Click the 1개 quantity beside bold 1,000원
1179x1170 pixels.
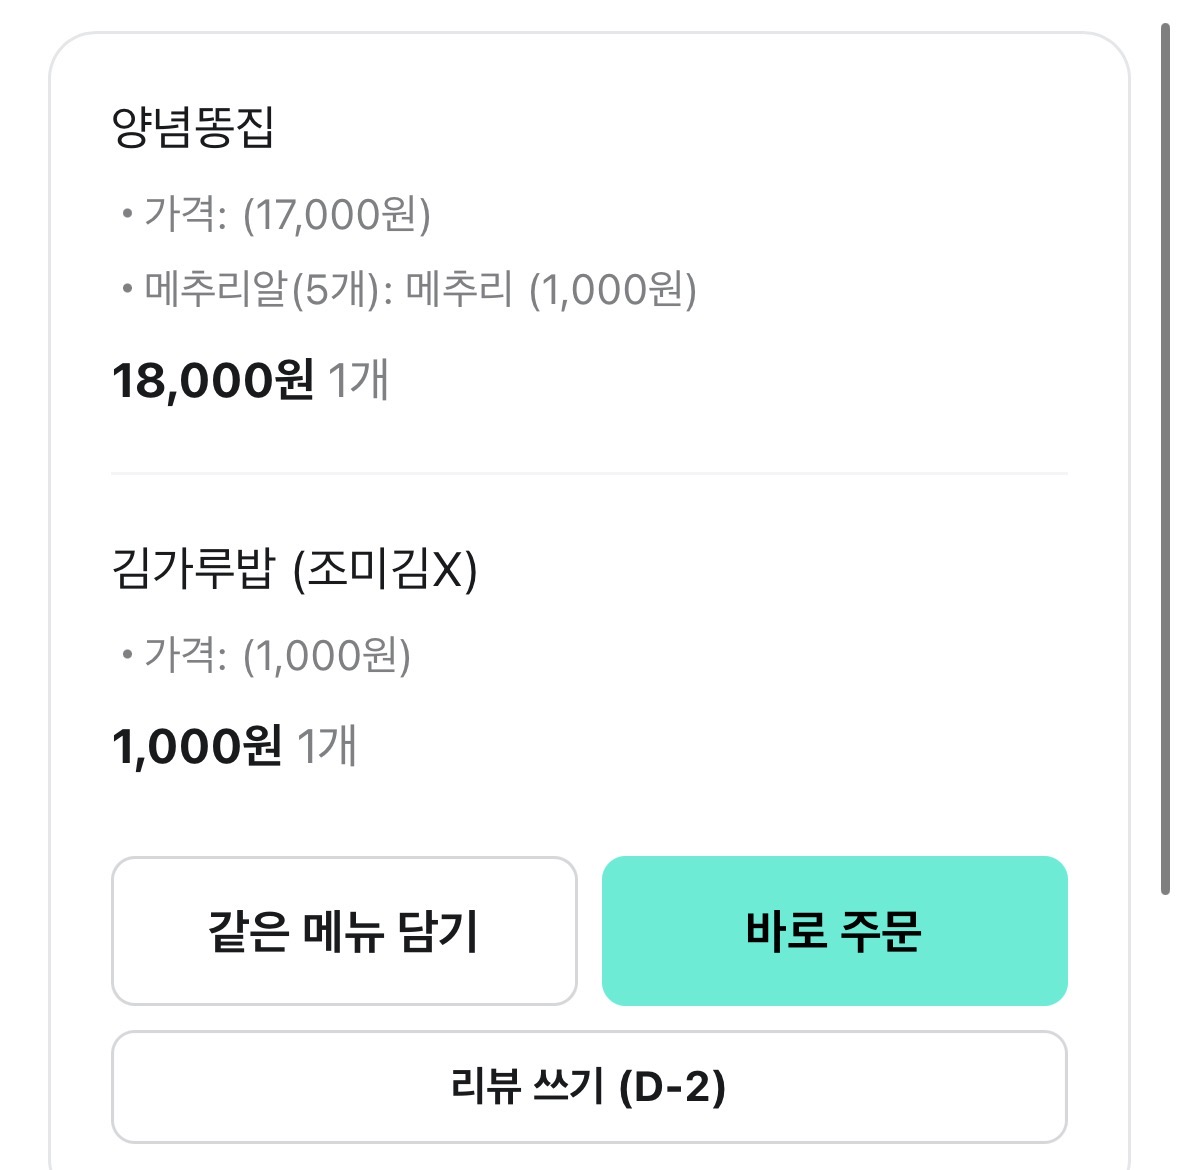click(327, 747)
